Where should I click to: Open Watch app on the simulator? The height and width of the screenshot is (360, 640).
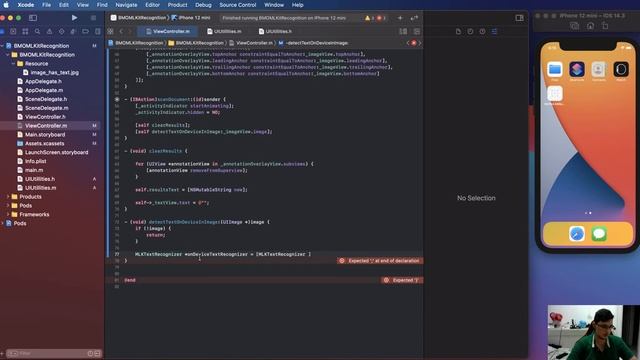[621, 69]
